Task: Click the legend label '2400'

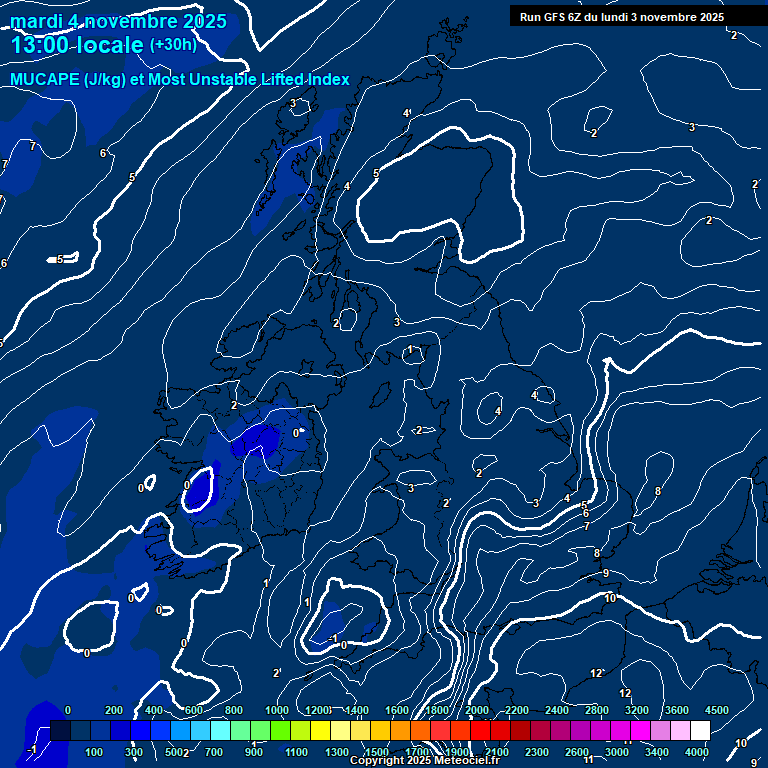Action: point(557,710)
